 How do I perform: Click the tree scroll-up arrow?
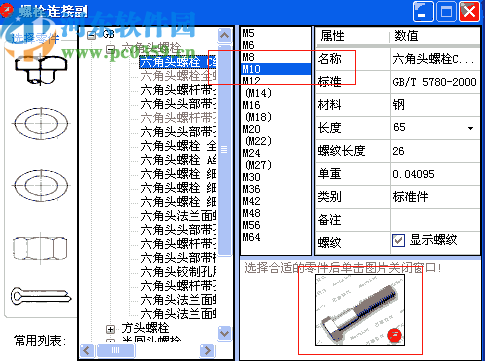point(225,35)
